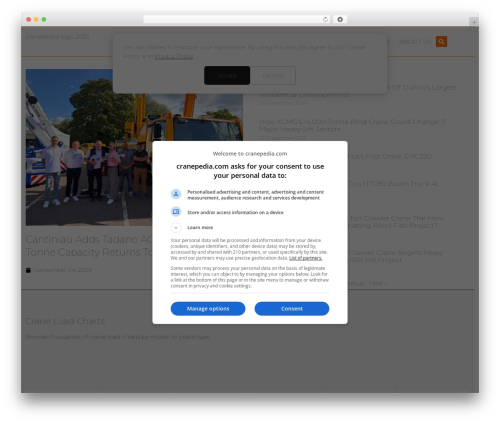
Task: Expand the Learn more chevron
Action: point(176,227)
